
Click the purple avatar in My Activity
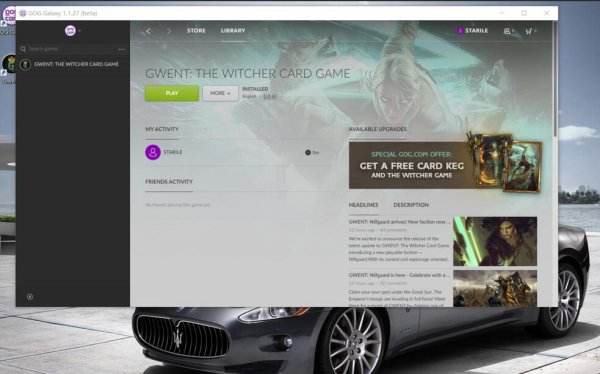click(153, 152)
